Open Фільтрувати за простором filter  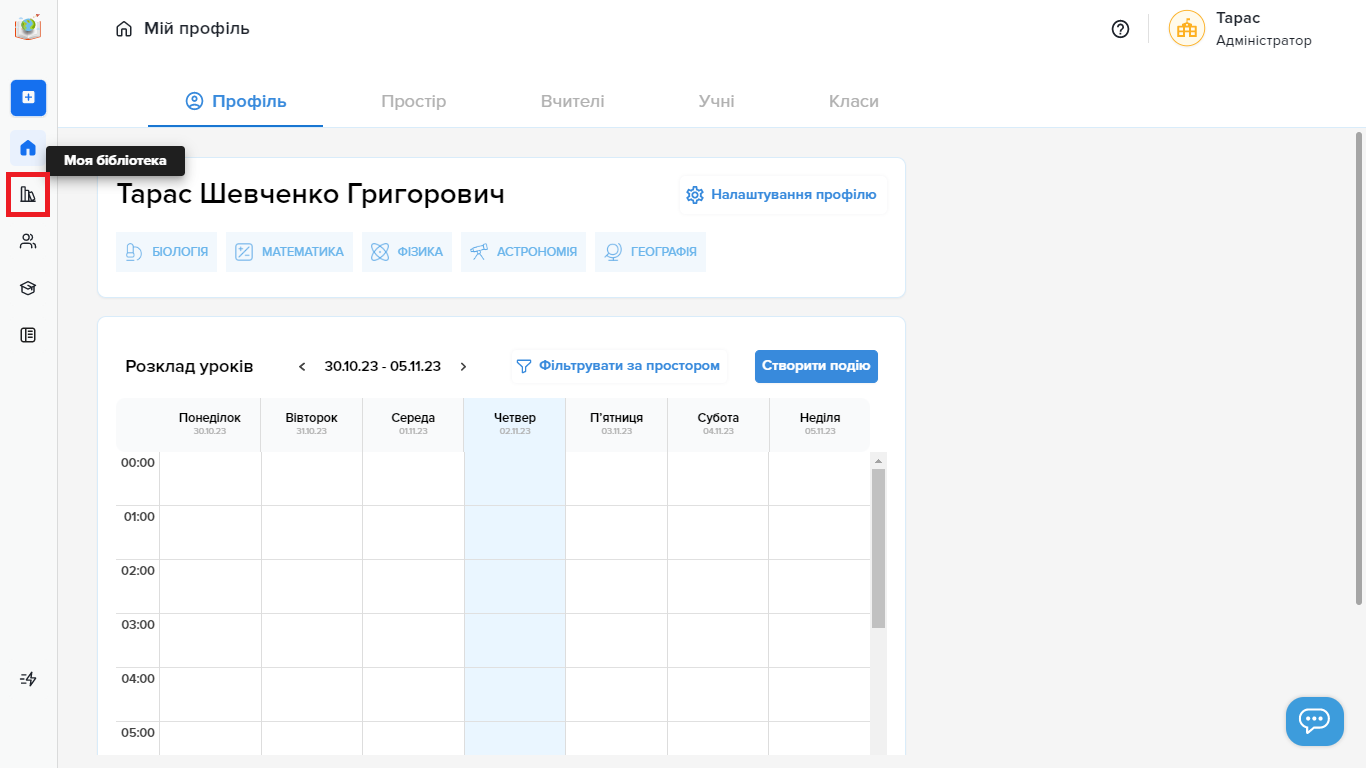618,366
